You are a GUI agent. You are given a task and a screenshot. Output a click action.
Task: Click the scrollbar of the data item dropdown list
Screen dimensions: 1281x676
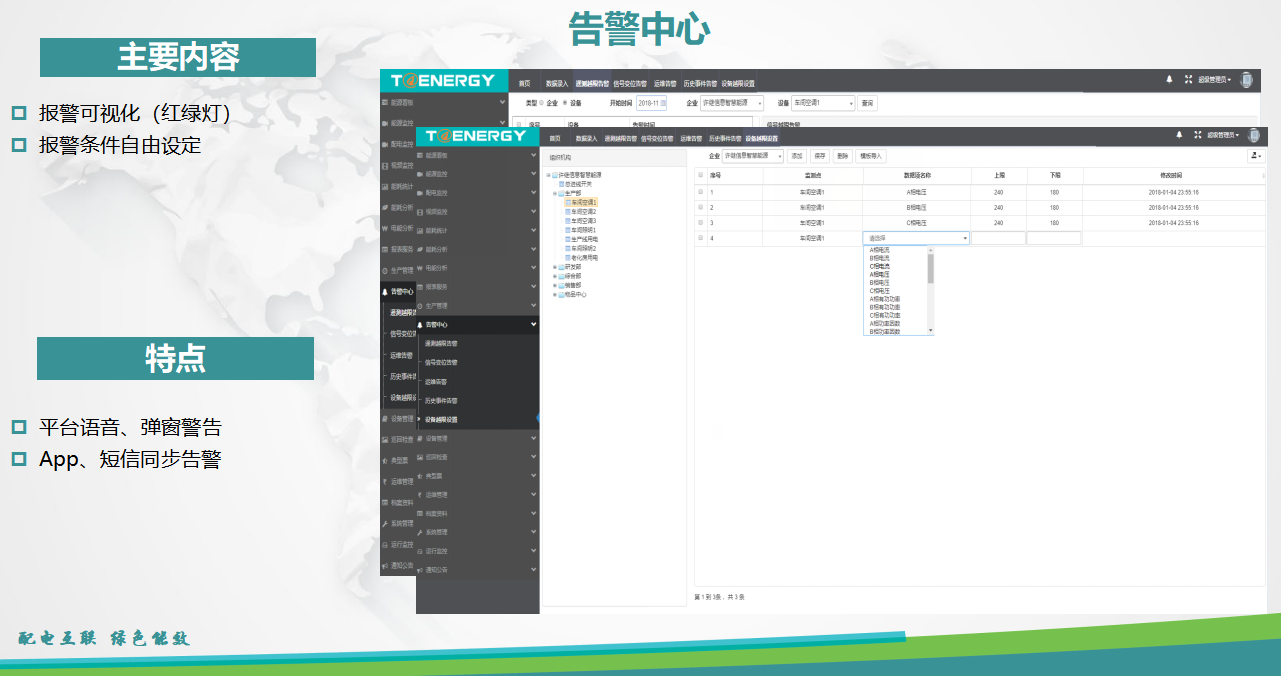930,270
